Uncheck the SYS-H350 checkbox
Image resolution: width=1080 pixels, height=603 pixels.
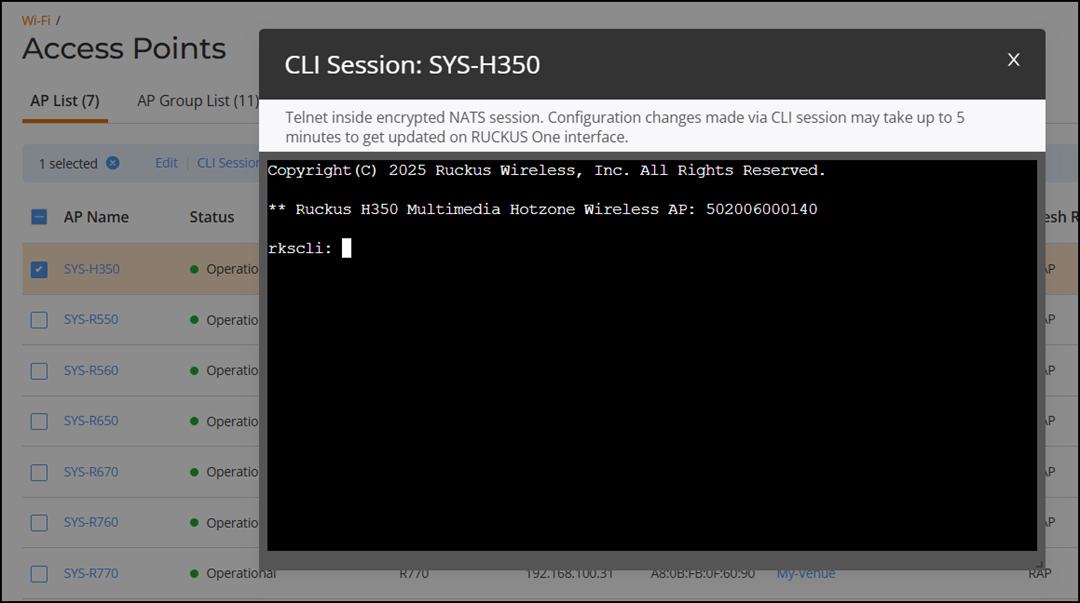point(39,269)
